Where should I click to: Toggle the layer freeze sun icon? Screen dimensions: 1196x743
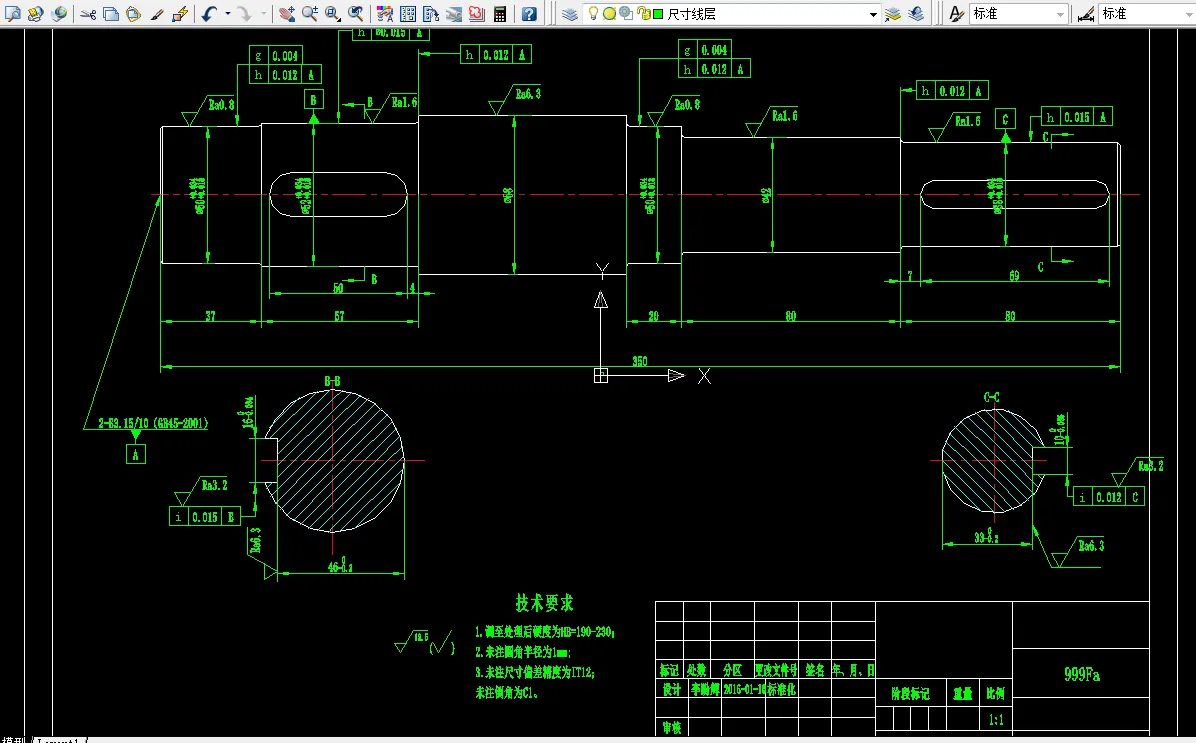click(609, 14)
